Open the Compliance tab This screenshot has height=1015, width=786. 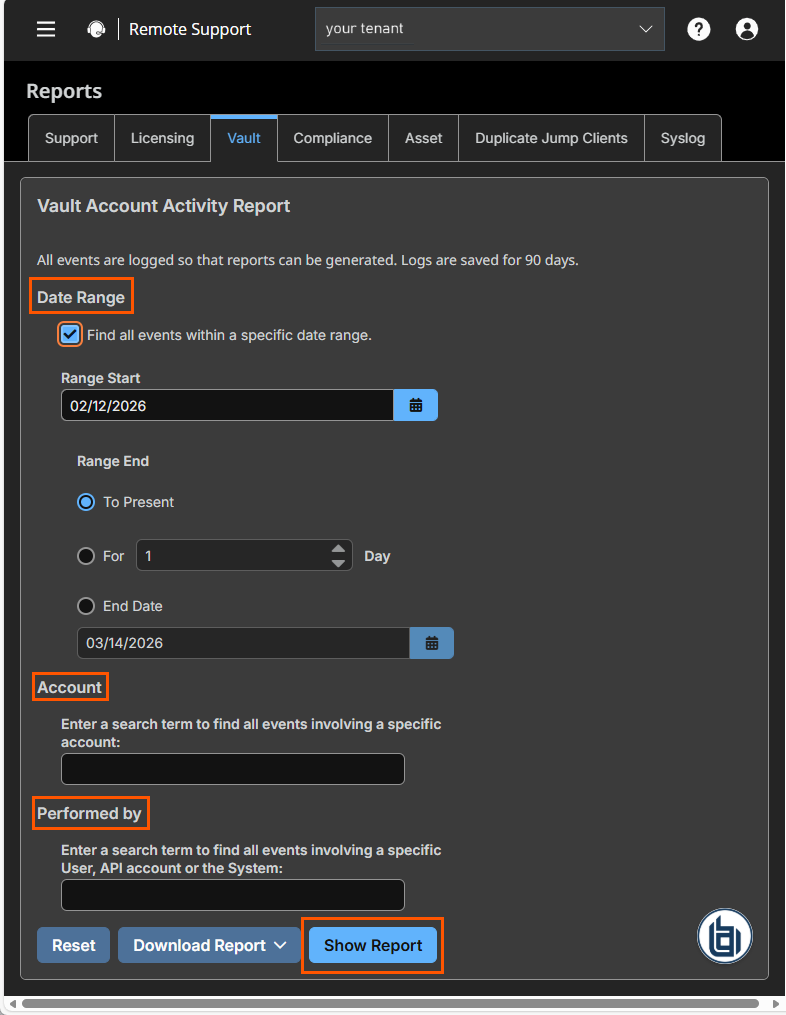pos(333,138)
